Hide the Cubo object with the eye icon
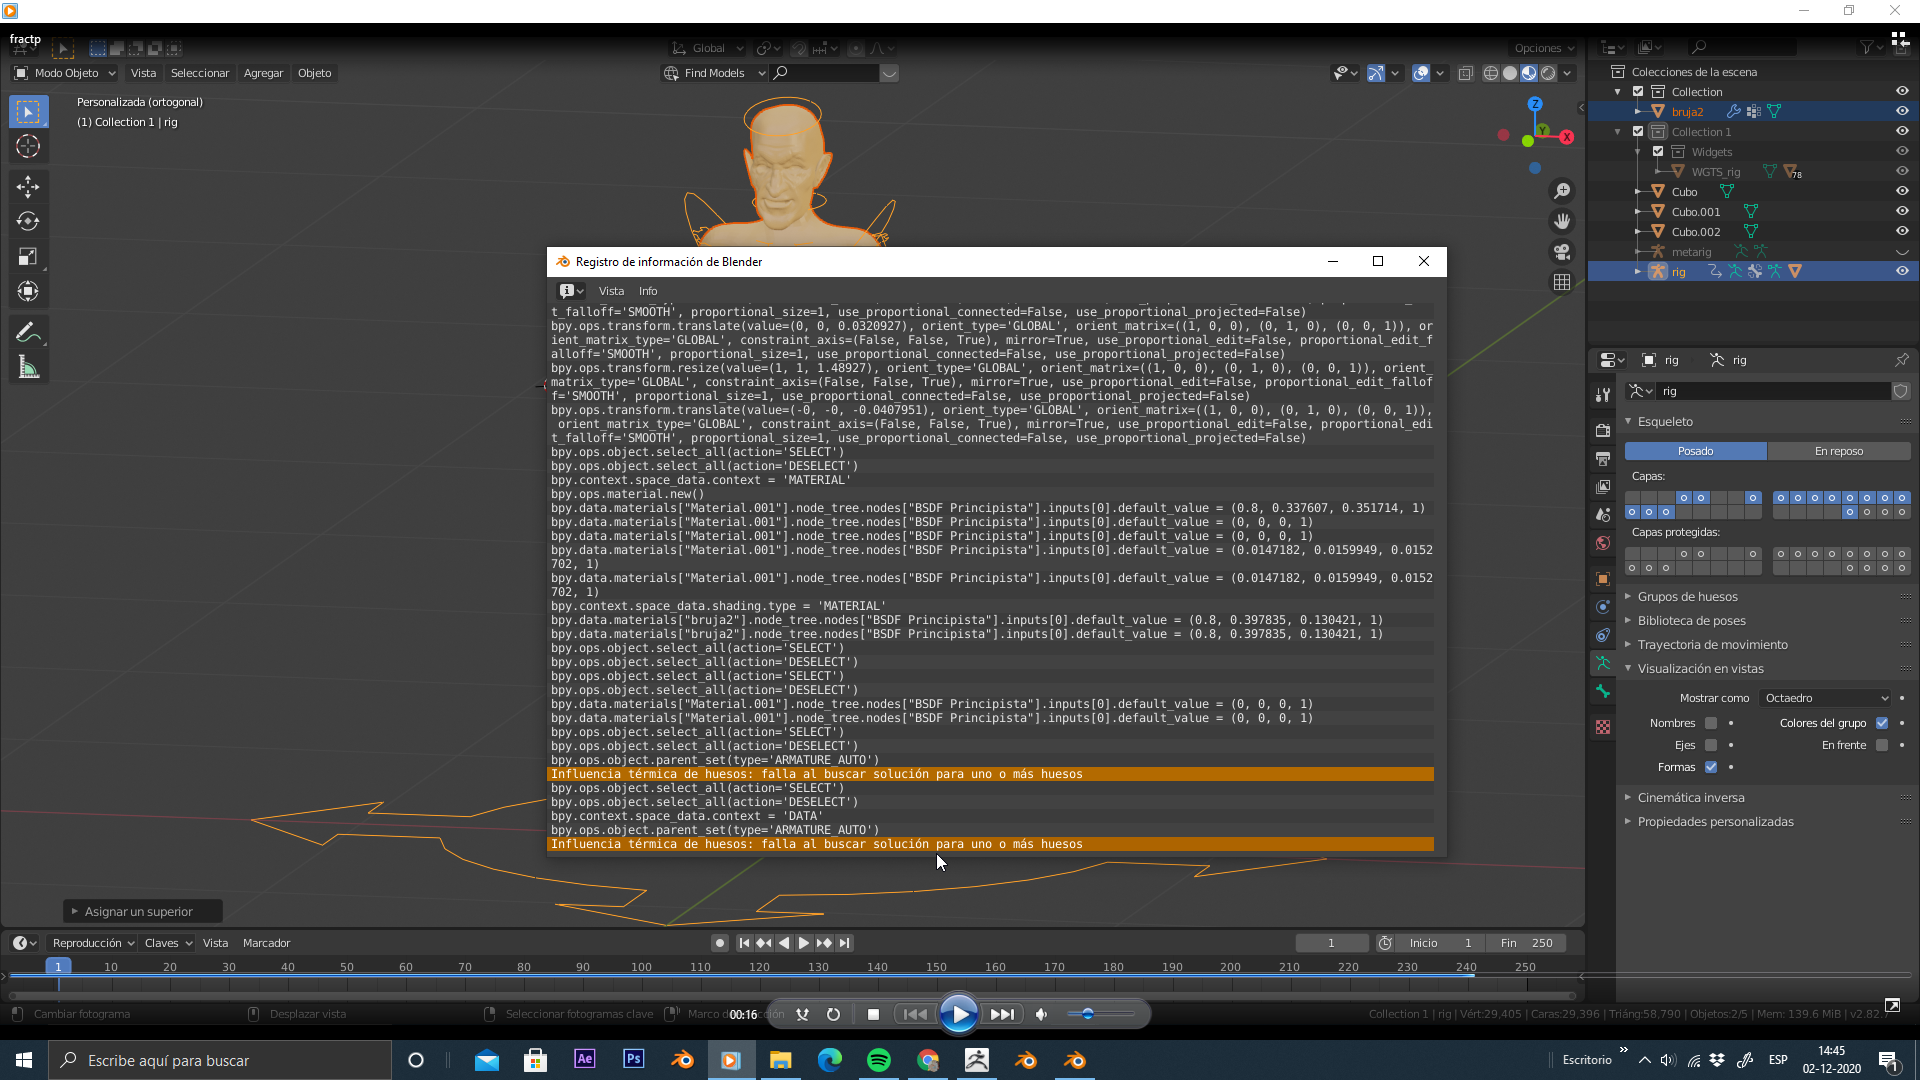1920x1080 pixels. (1902, 191)
